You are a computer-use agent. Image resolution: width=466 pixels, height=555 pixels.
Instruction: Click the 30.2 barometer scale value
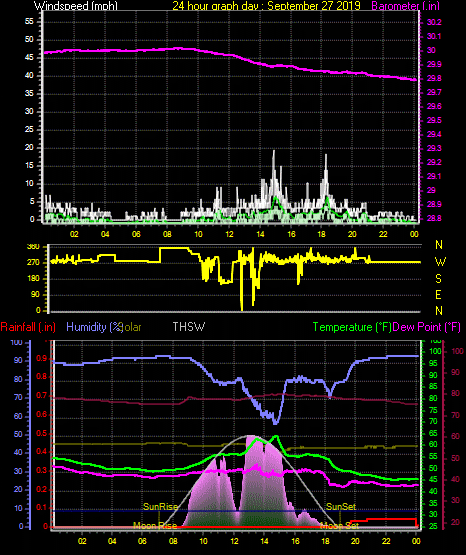[434, 22]
